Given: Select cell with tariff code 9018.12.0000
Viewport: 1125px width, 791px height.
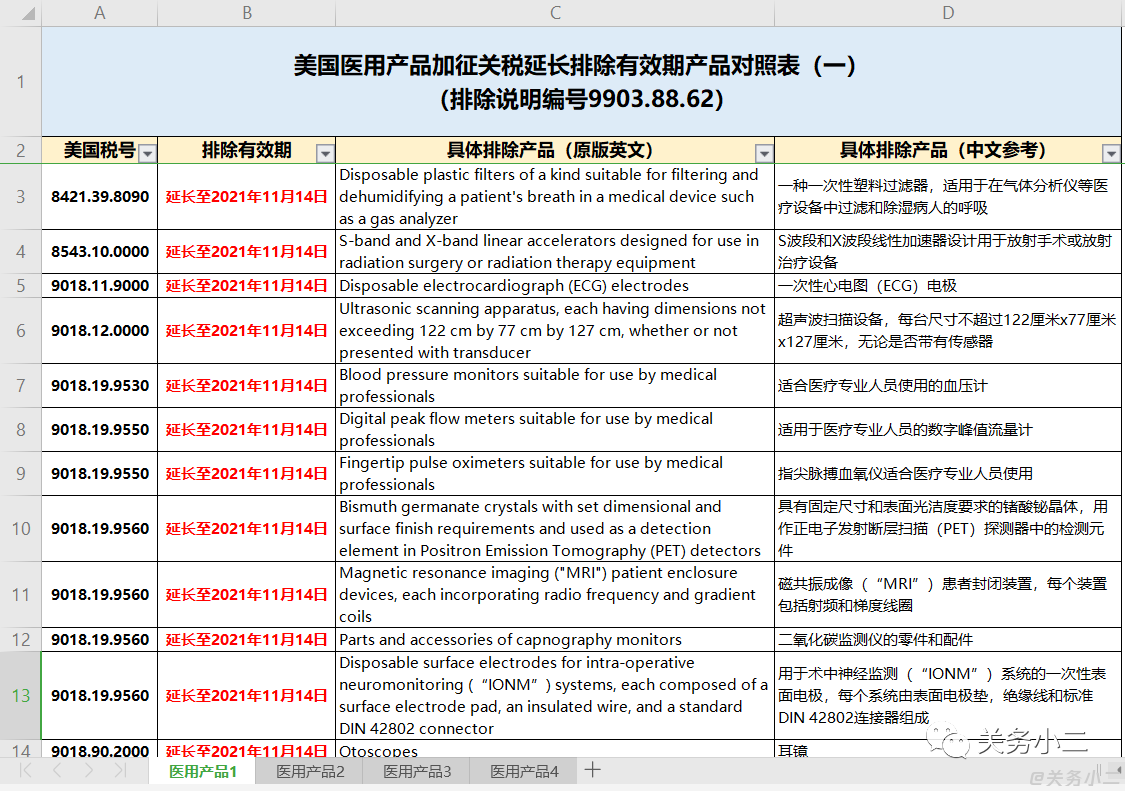Looking at the screenshot, I should [x=100, y=330].
